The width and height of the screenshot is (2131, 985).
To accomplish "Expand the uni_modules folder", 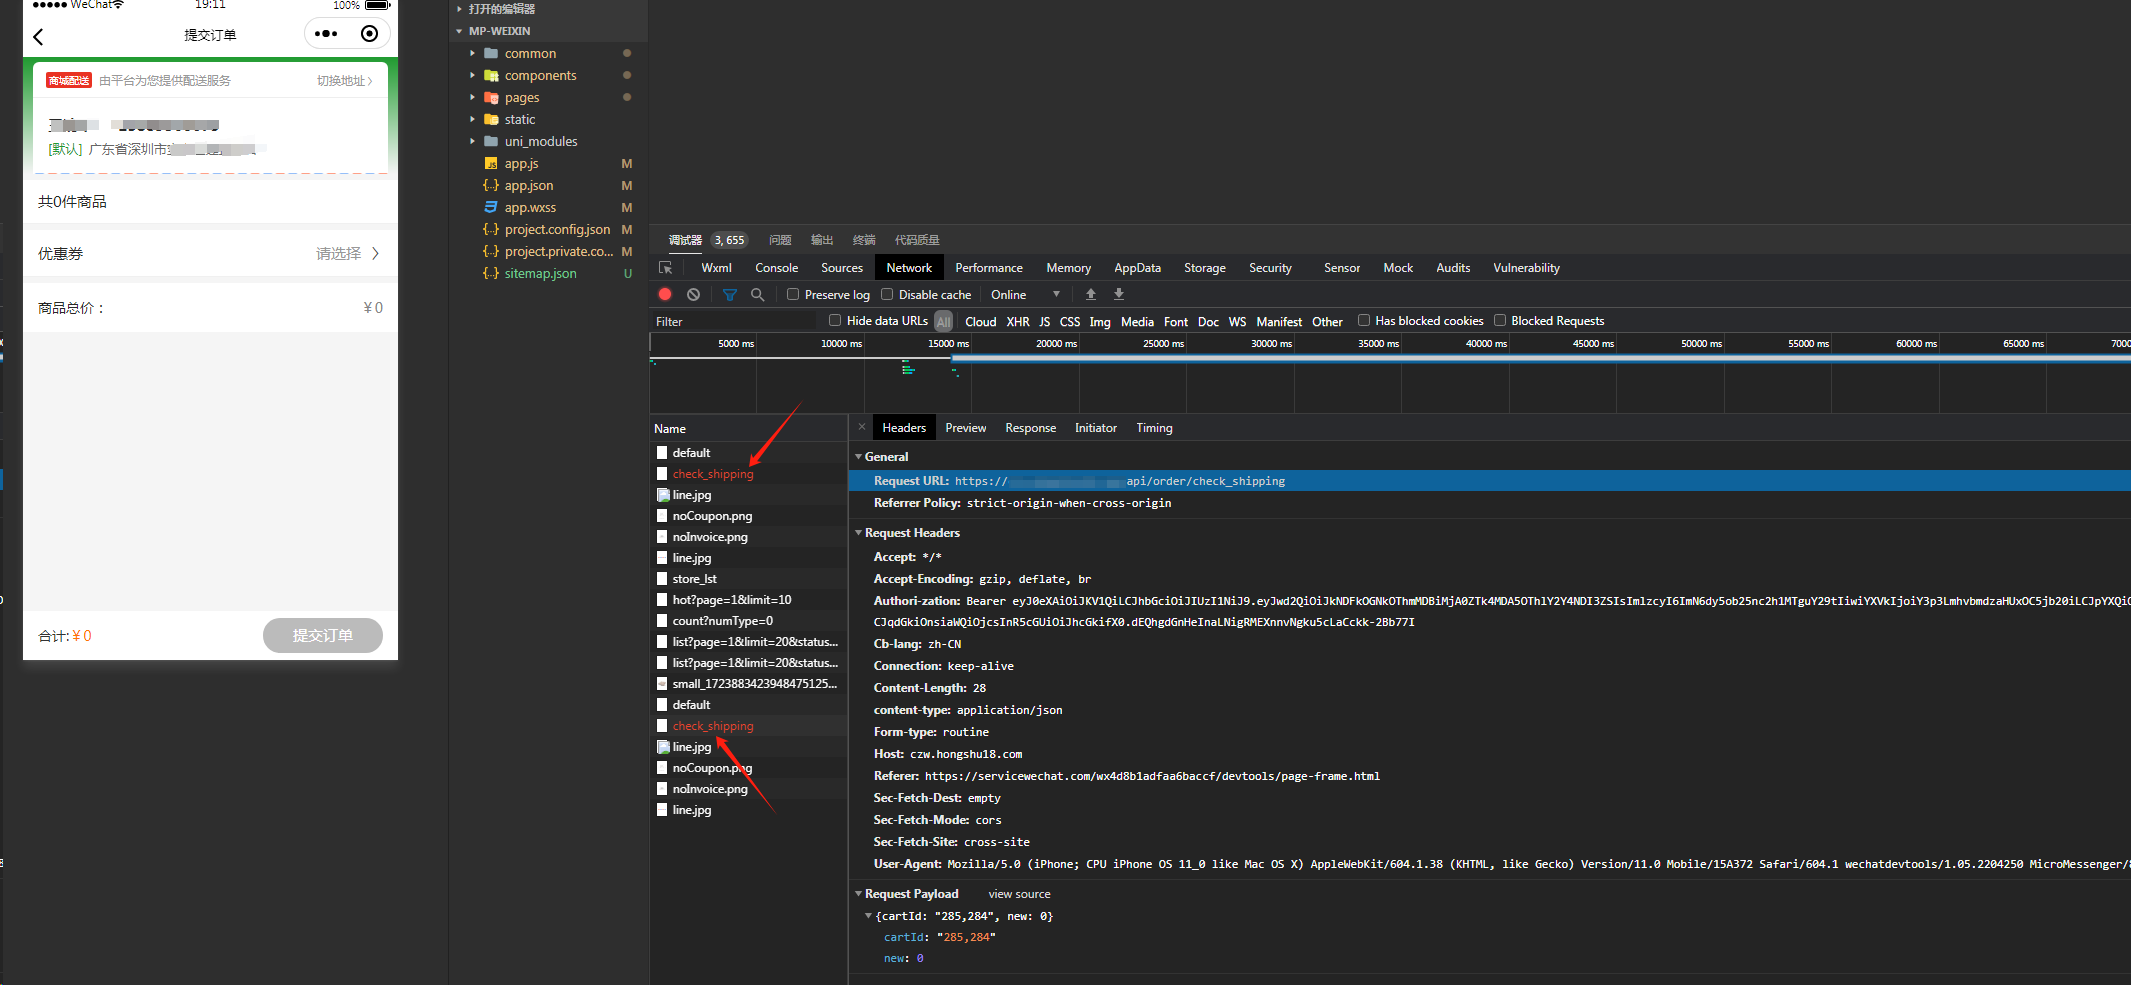I will pos(473,141).
